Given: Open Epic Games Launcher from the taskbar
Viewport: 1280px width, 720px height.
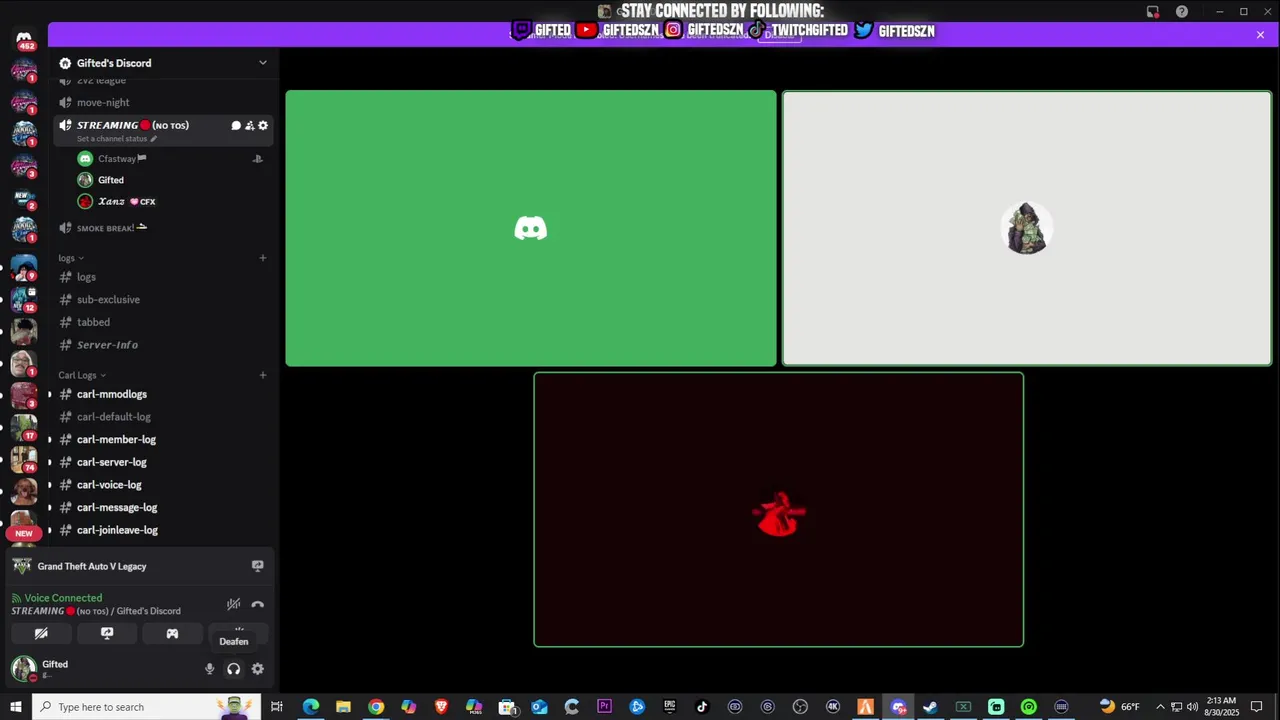Looking at the screenshot, I should click(x=669, y=707).
